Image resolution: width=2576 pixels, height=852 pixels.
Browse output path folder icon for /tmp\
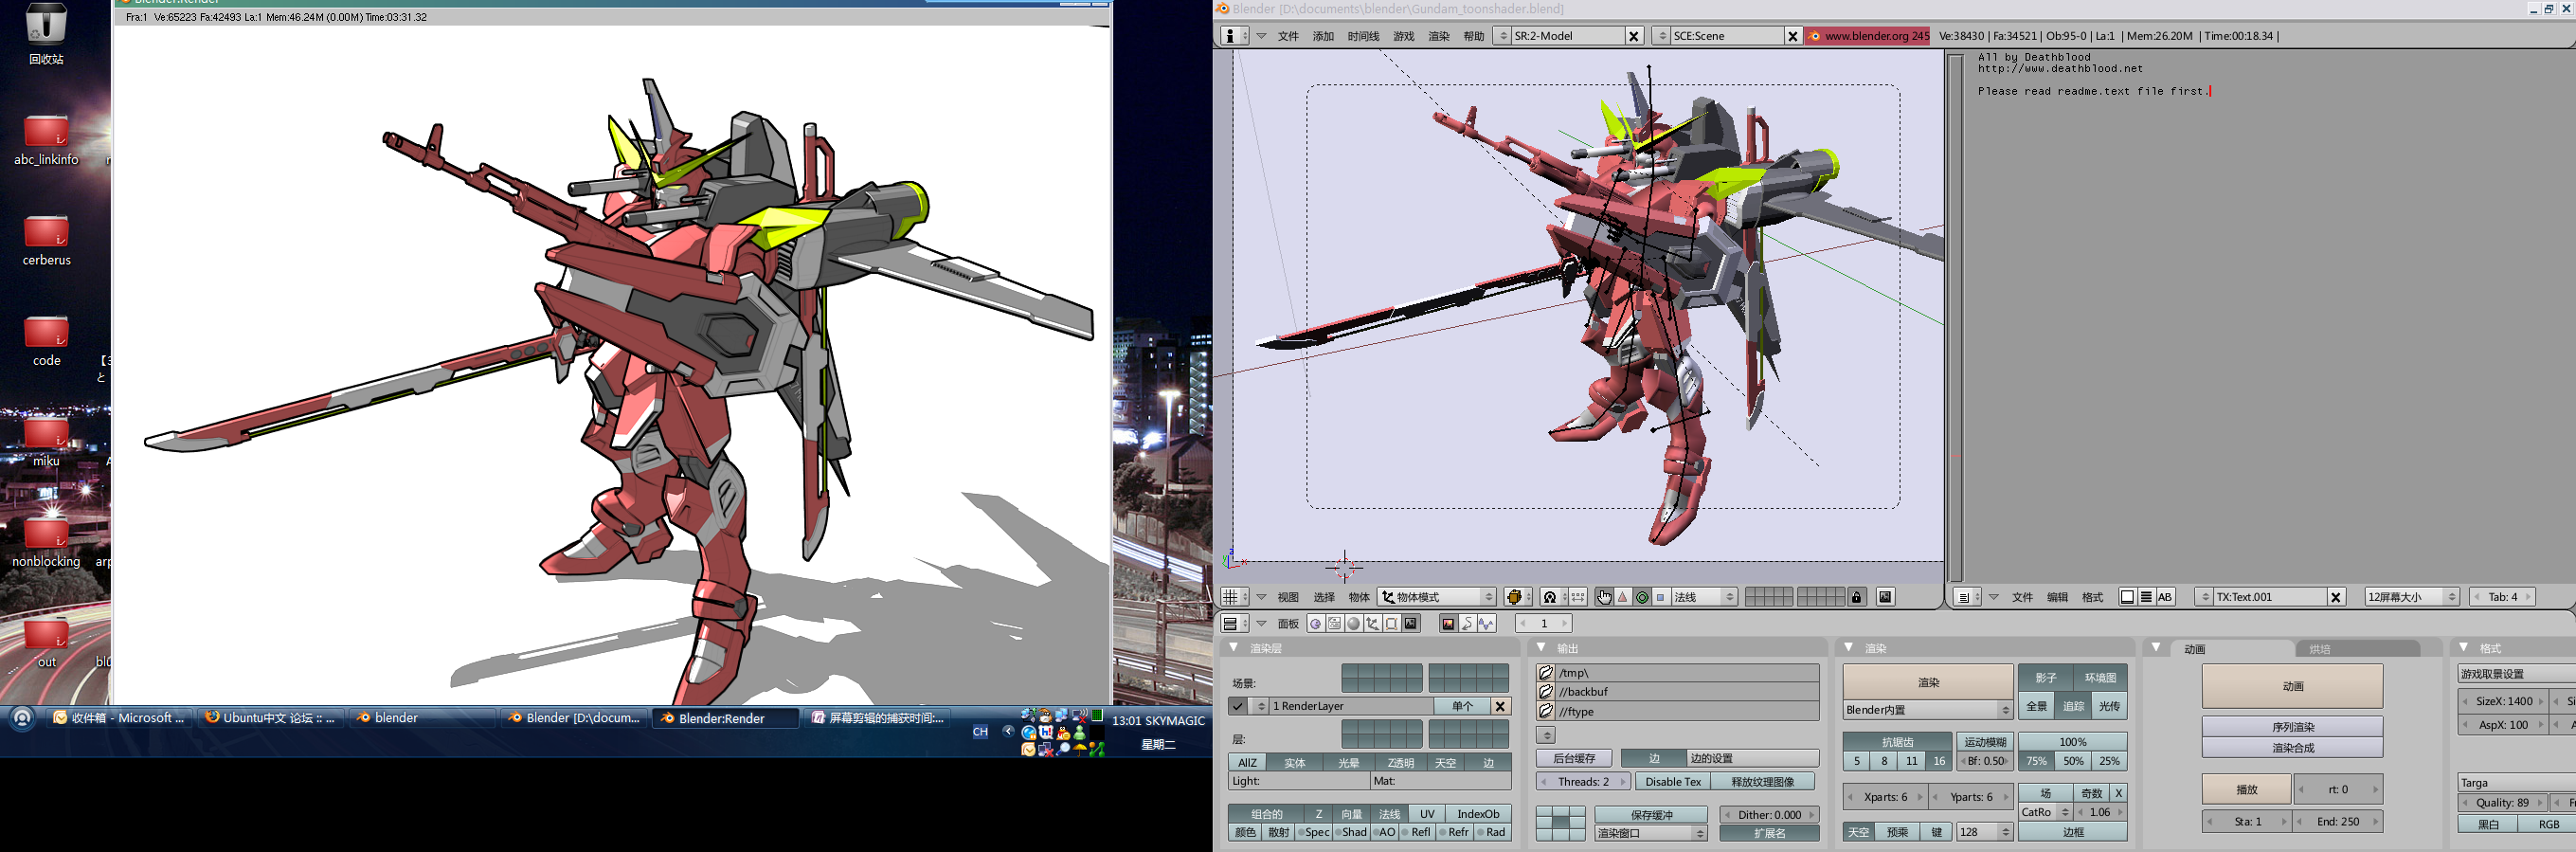click(1546, 673)
